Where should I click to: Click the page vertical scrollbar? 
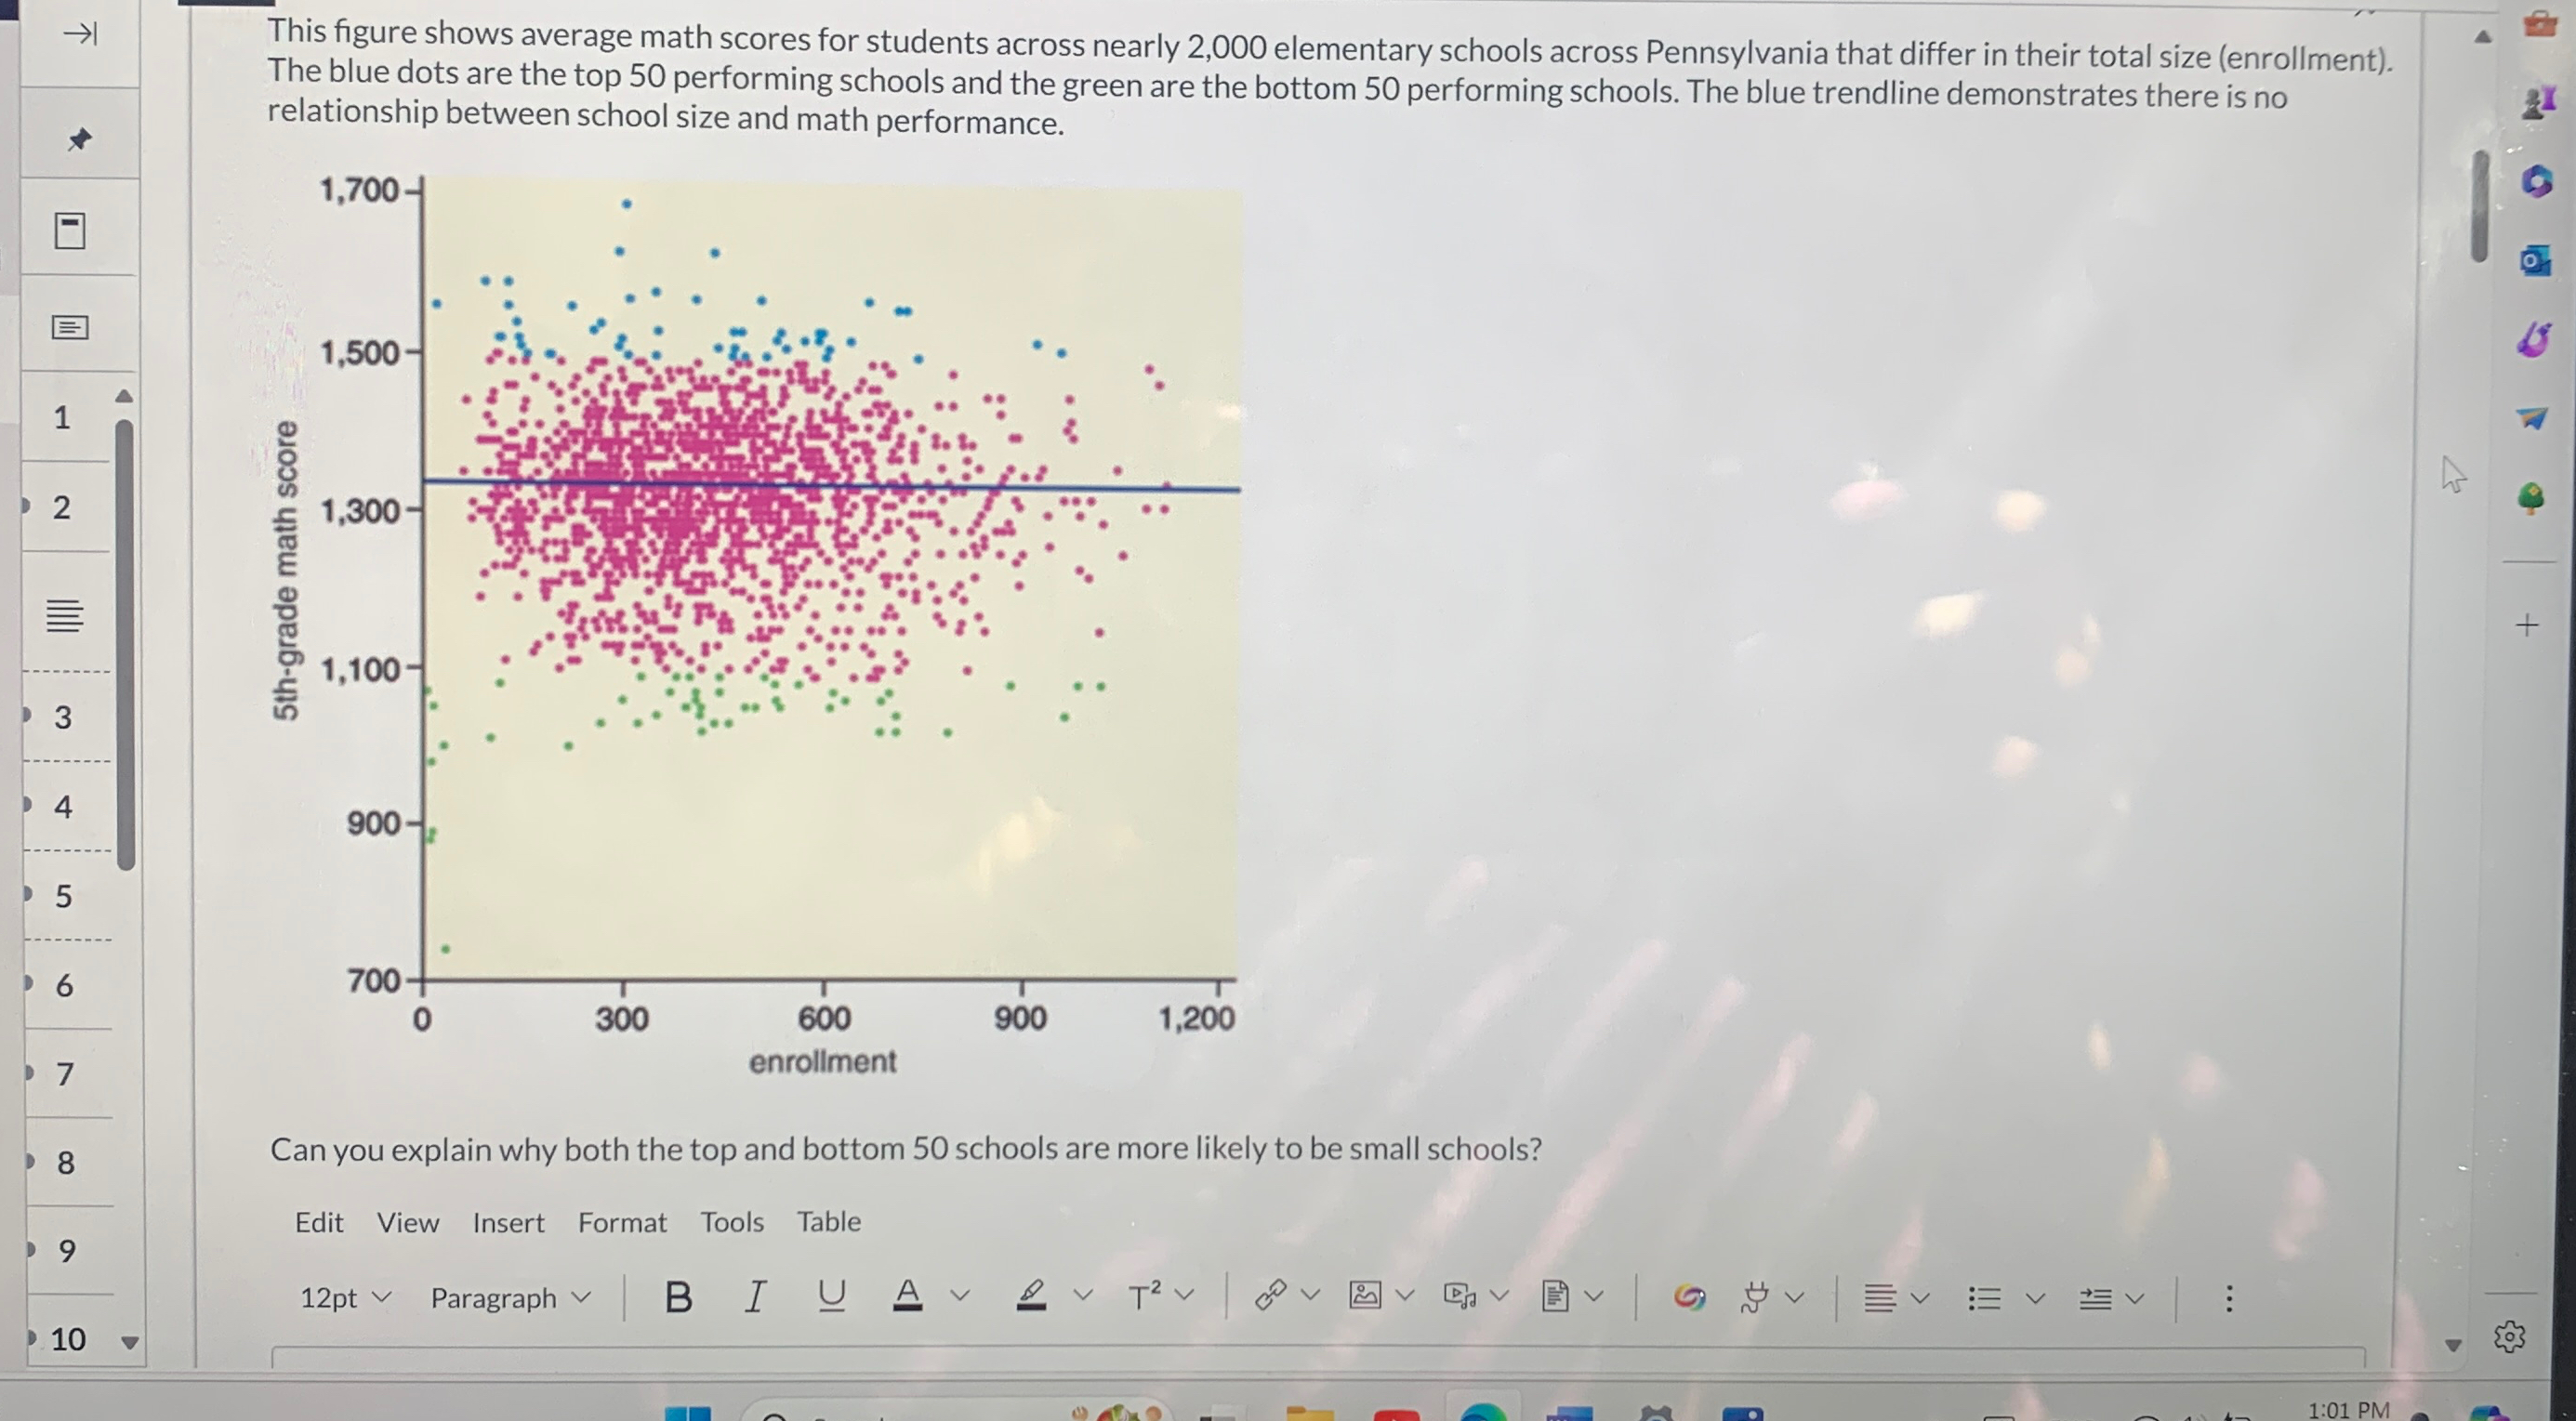2480,206
